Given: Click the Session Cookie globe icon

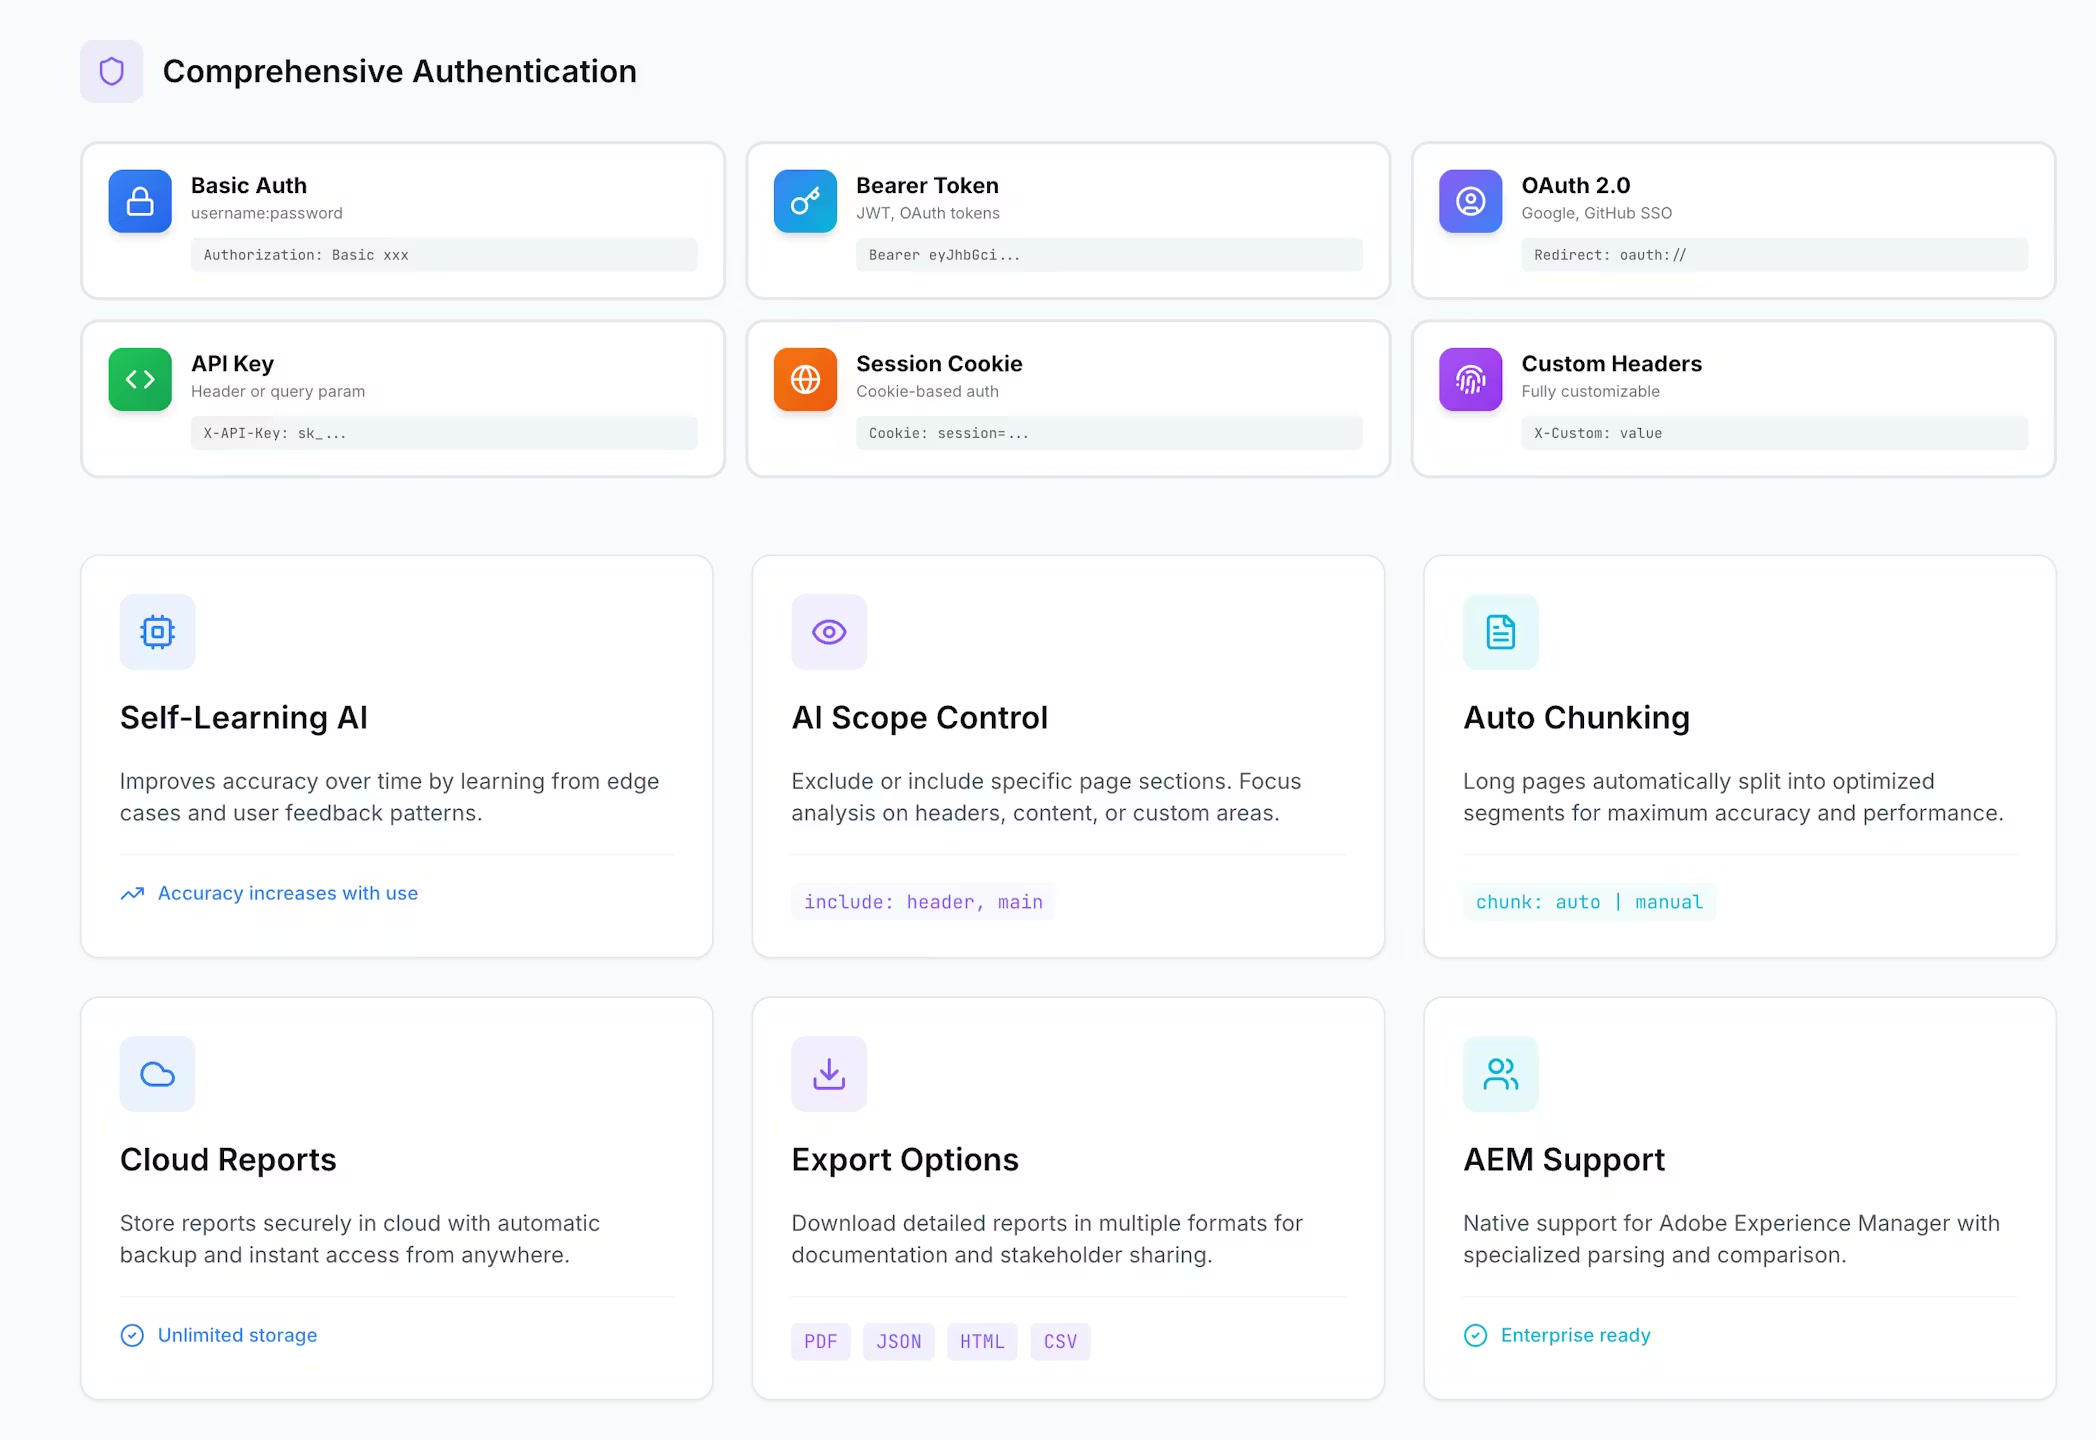Looking at the screenshot, I should pos(805,379).
